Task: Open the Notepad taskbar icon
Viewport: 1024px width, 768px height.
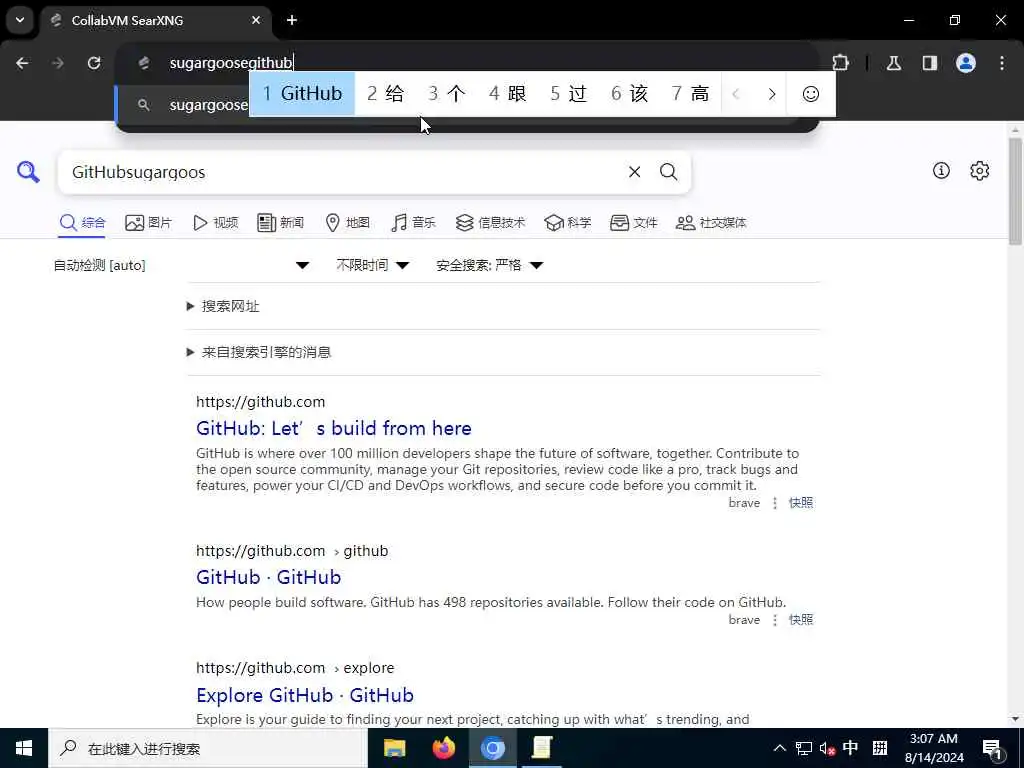Action: (542, 748)
